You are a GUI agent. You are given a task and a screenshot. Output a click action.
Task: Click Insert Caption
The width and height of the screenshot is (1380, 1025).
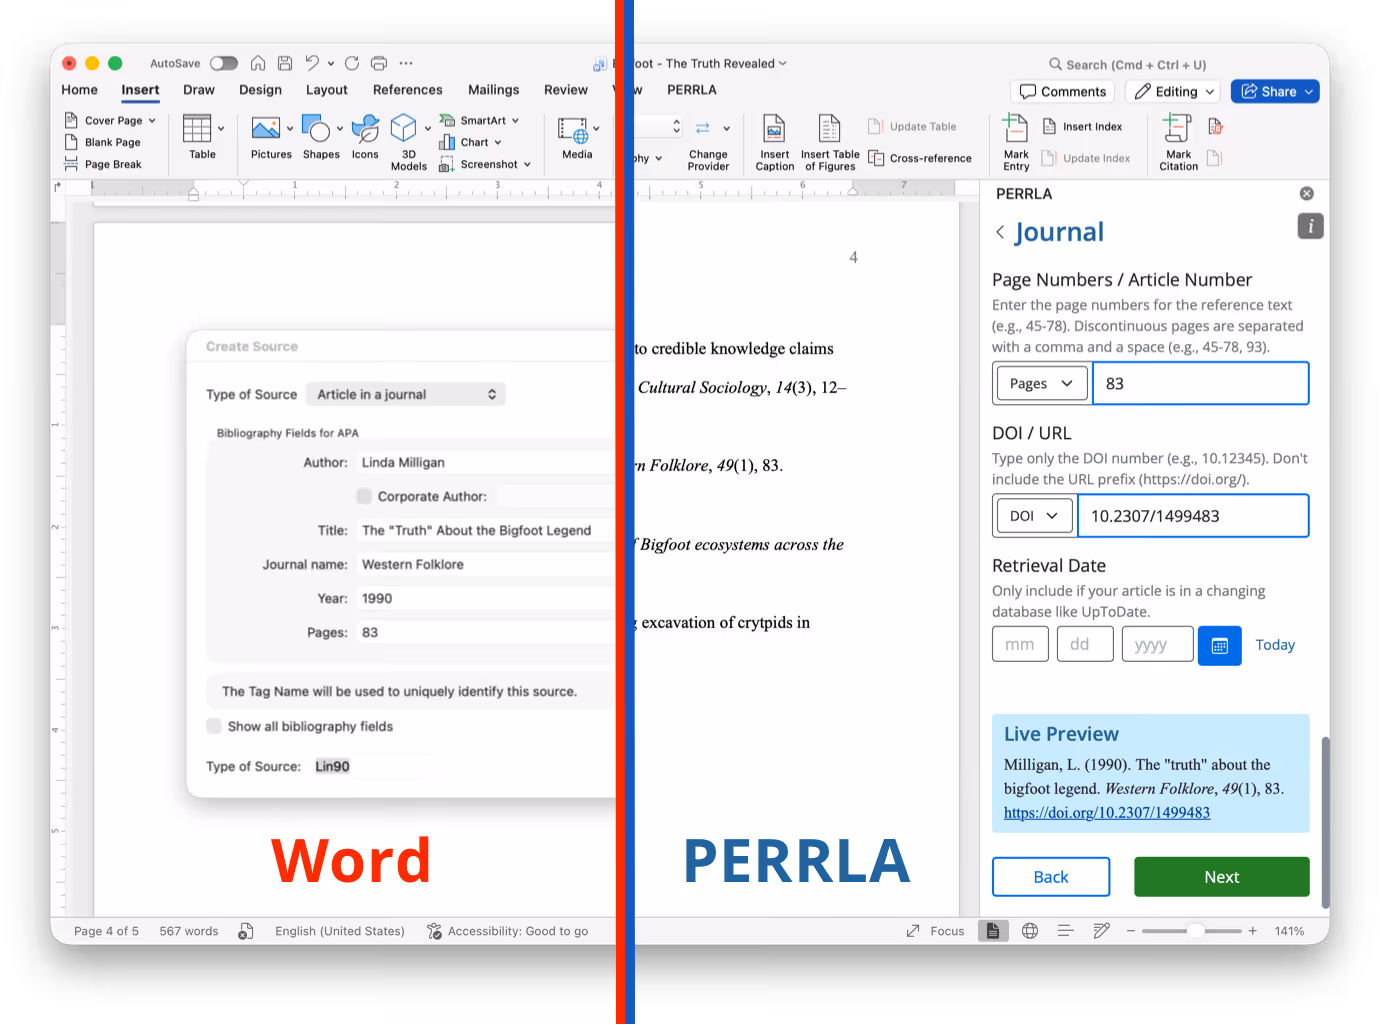tap(774, 143)
